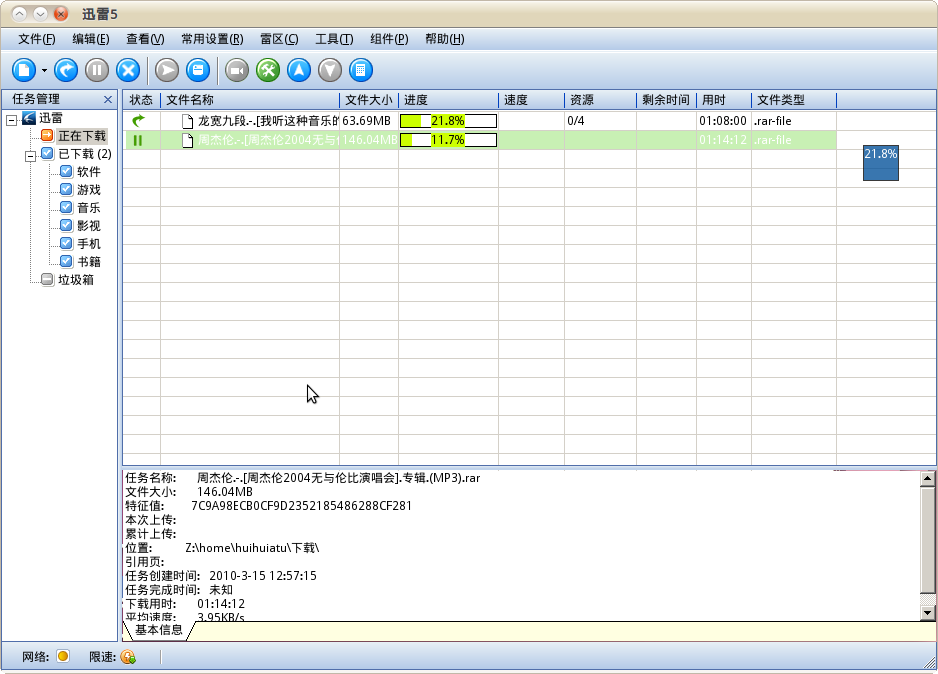Select the 游戏 category
This screenshot has height=674, width=938.
point(89,190)
